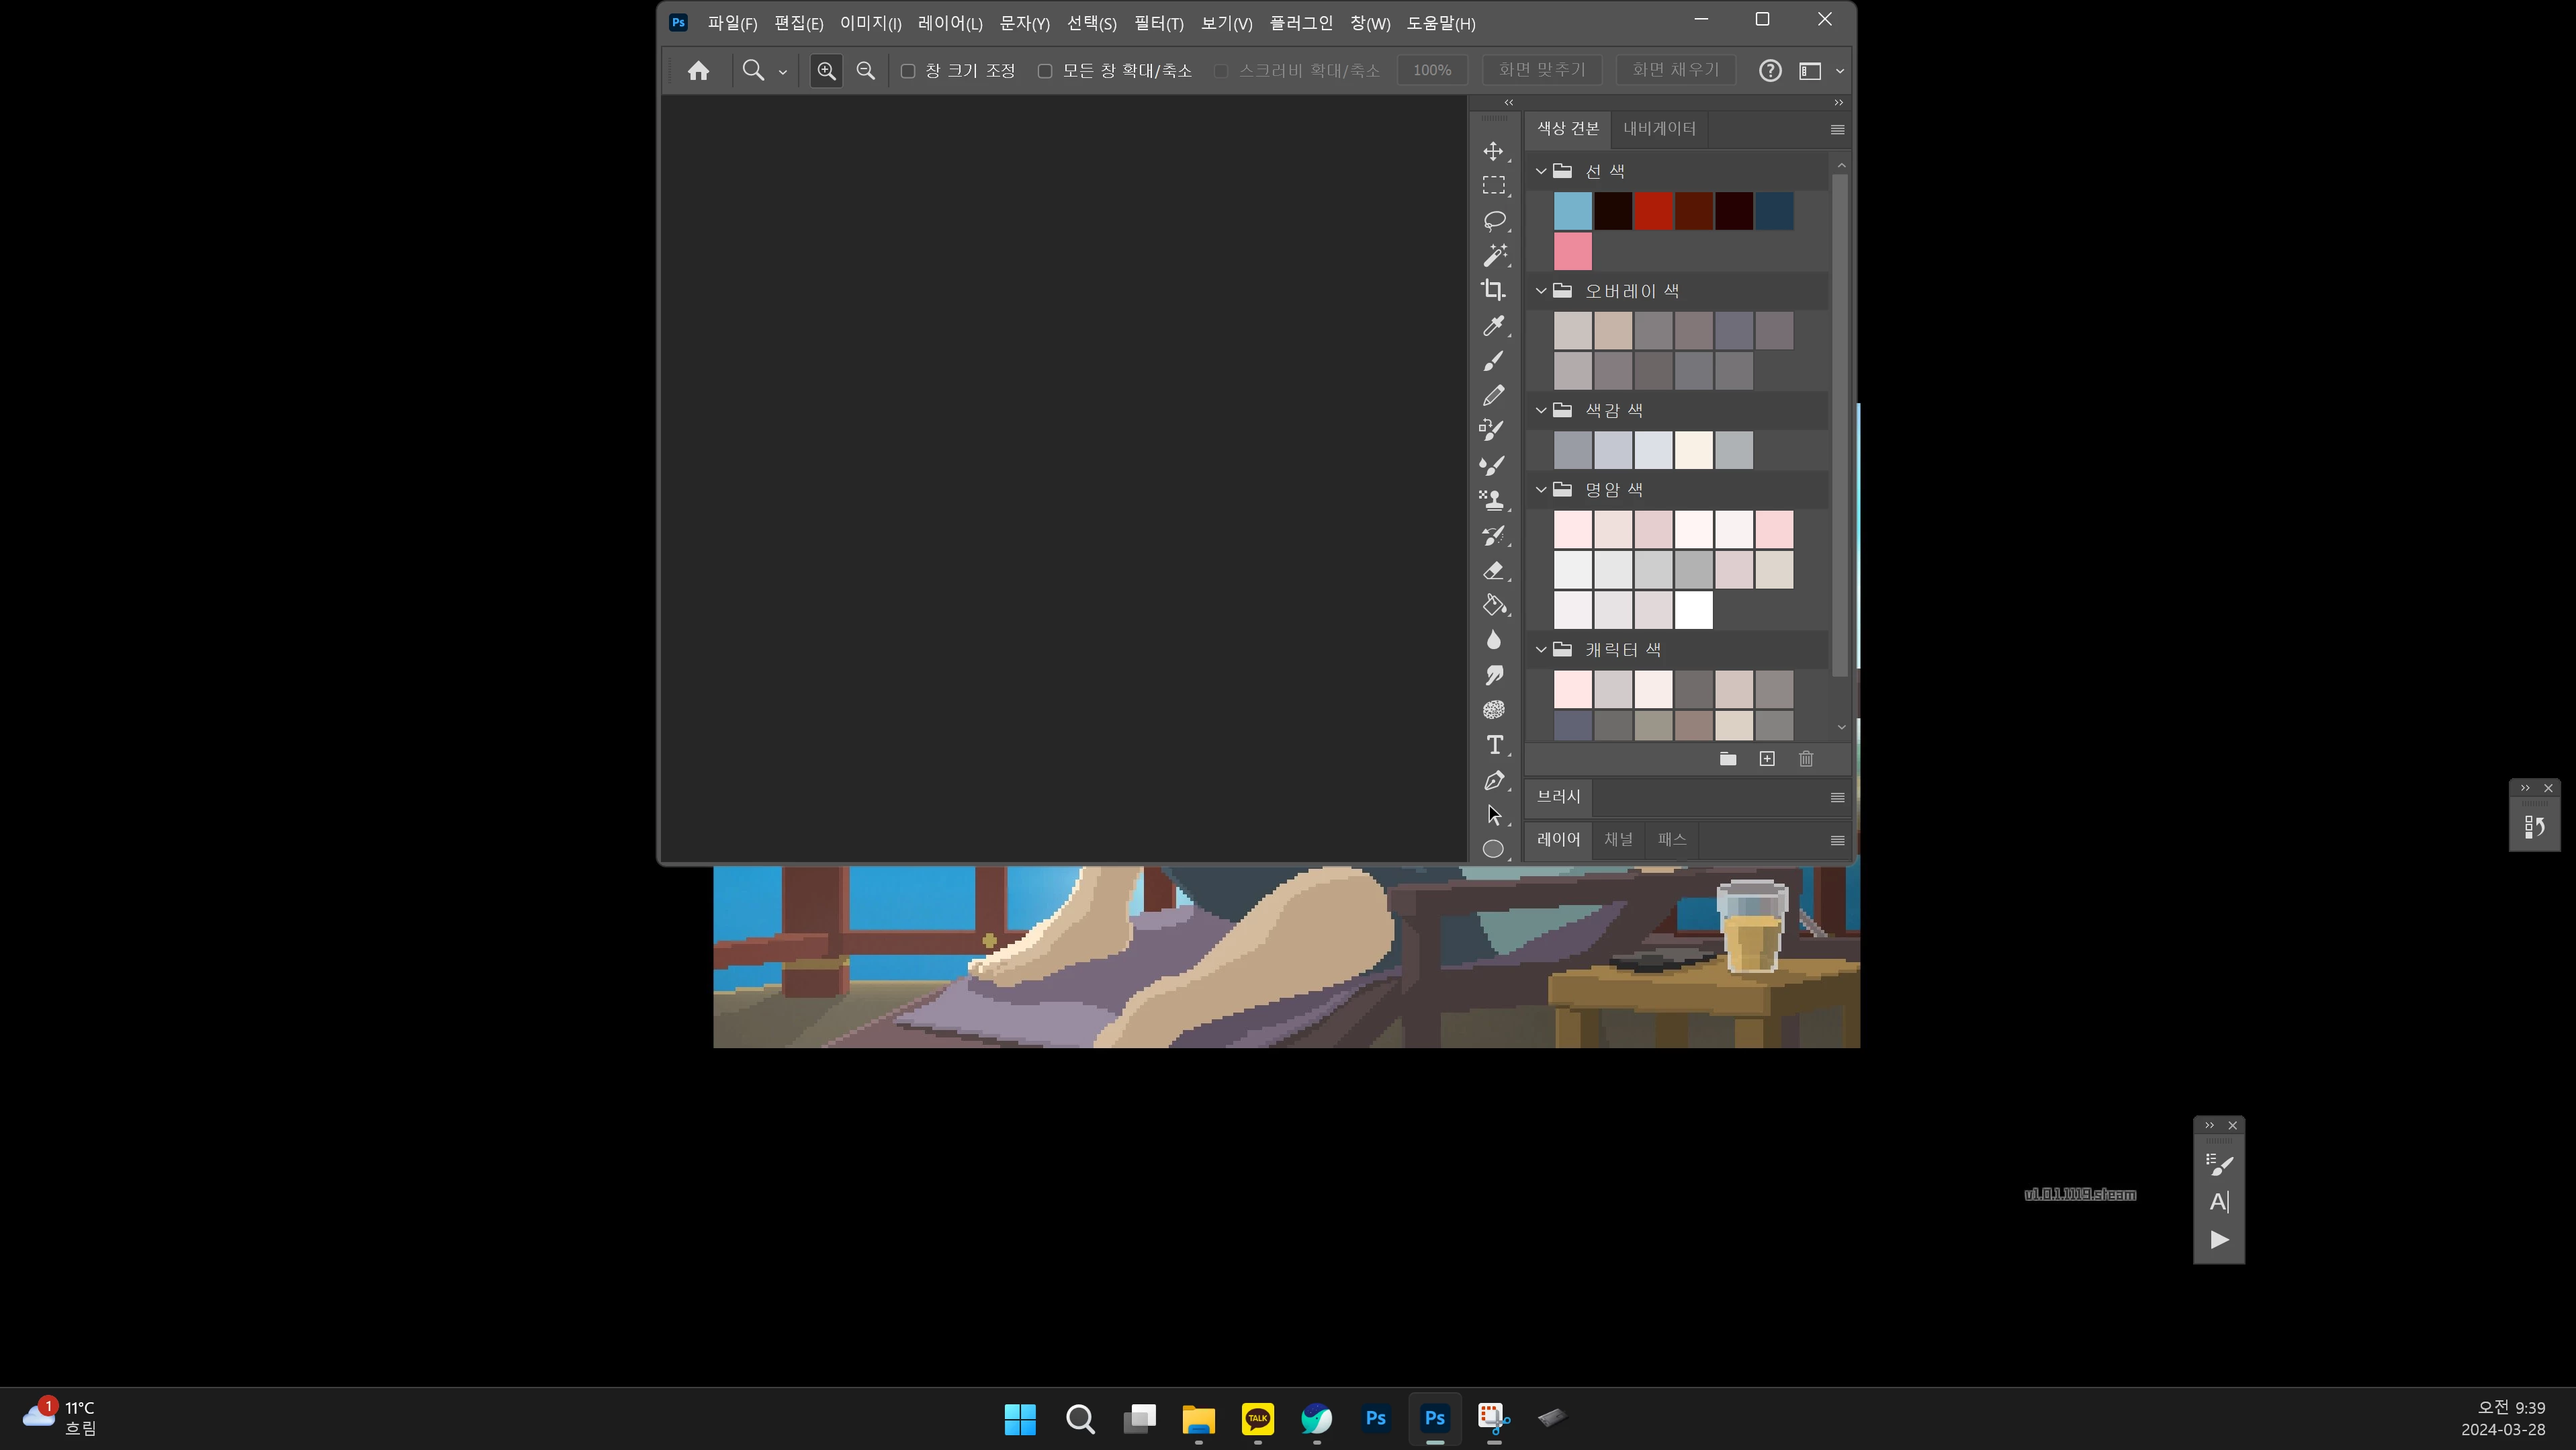Pick the pink swatch in 선 색
Screen dimensions: 2576x1450
click(x=1572, y=251)
